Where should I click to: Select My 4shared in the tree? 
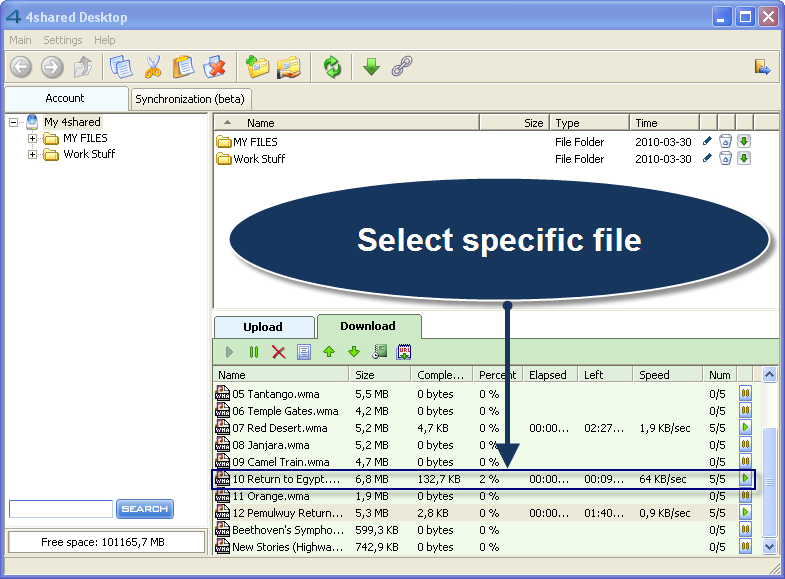point(72,122)
